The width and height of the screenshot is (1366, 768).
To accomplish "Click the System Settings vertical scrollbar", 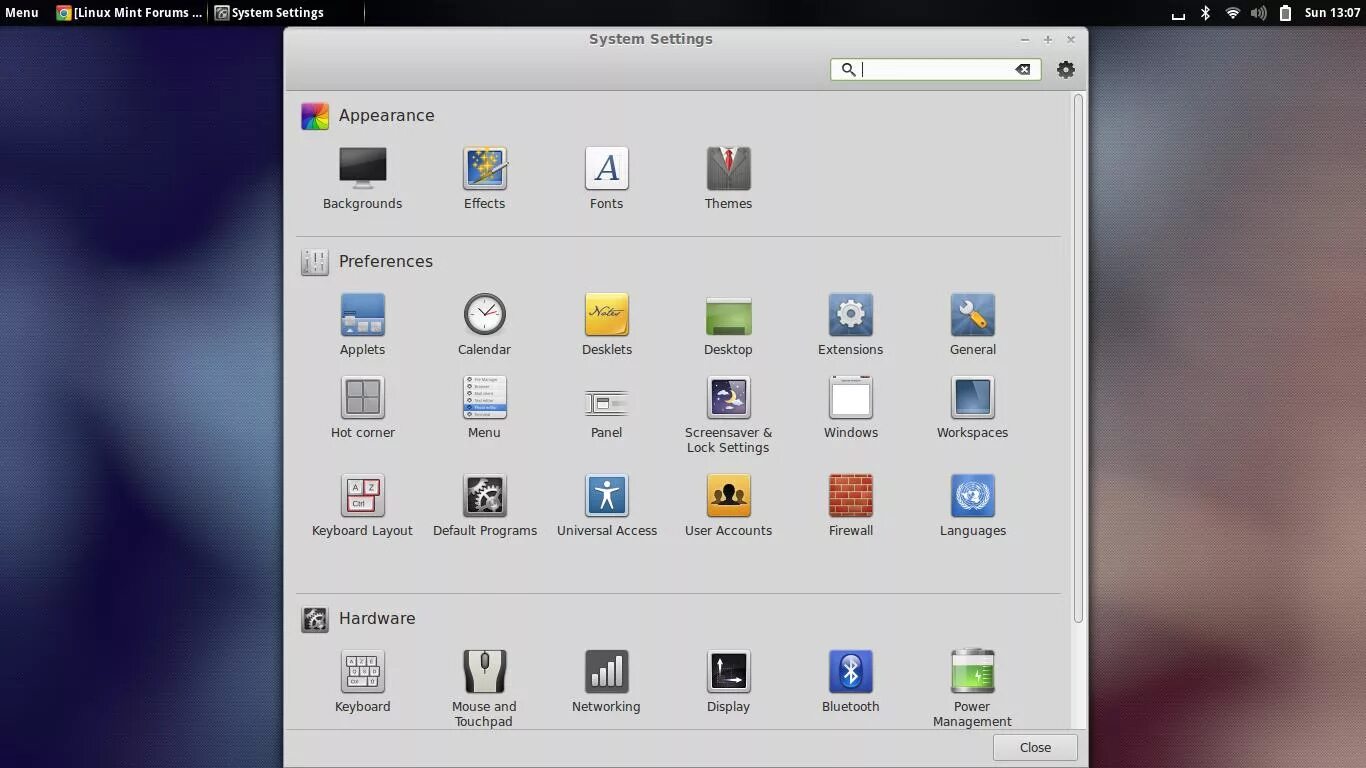I will (1078, 359).
